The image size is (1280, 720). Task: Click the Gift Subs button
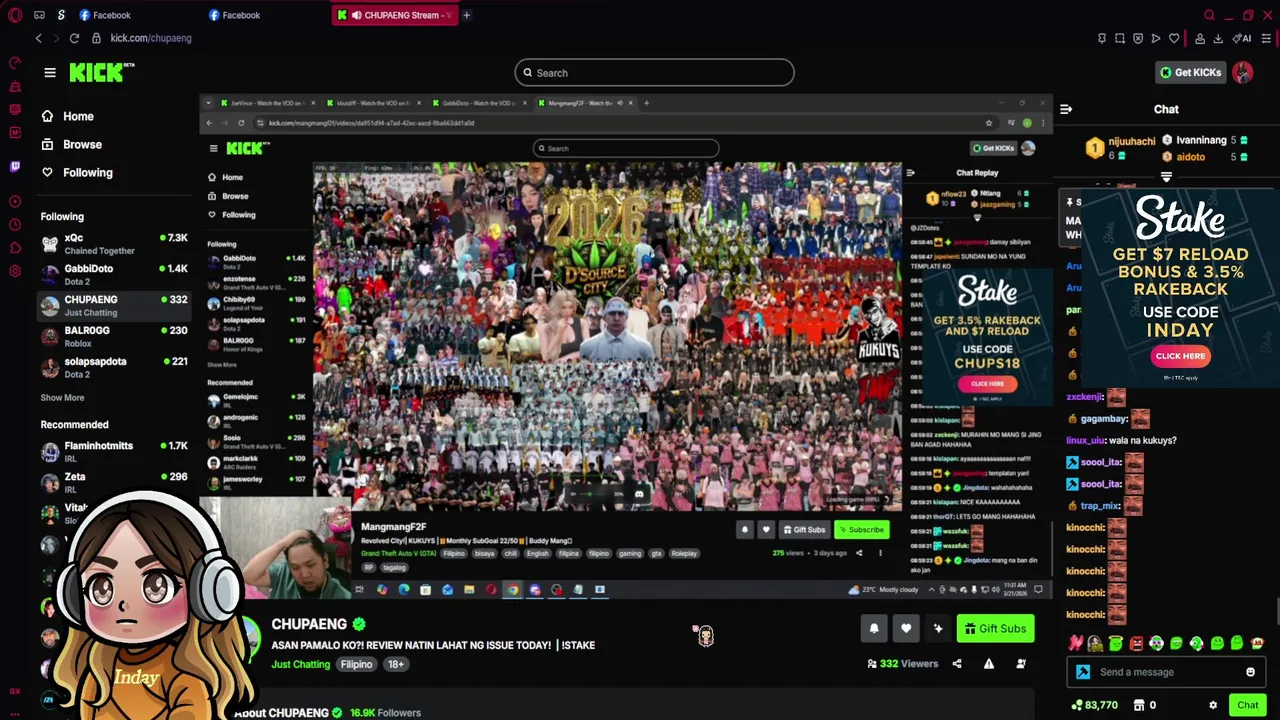coord(995,628)
